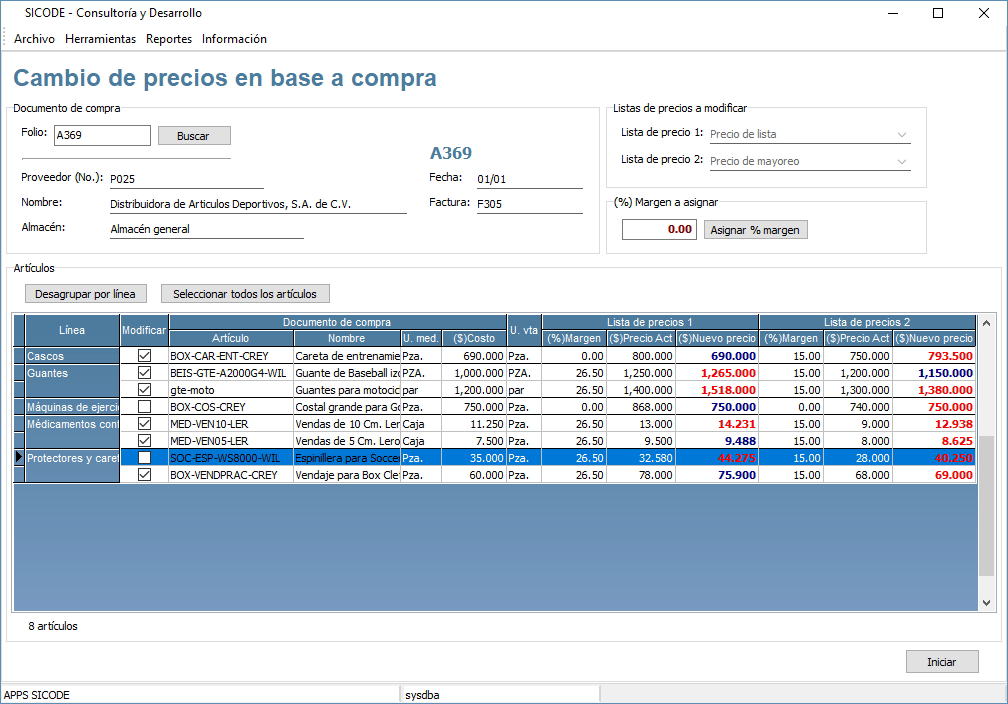Click Desagrupar por línea button

click(85, 294)
